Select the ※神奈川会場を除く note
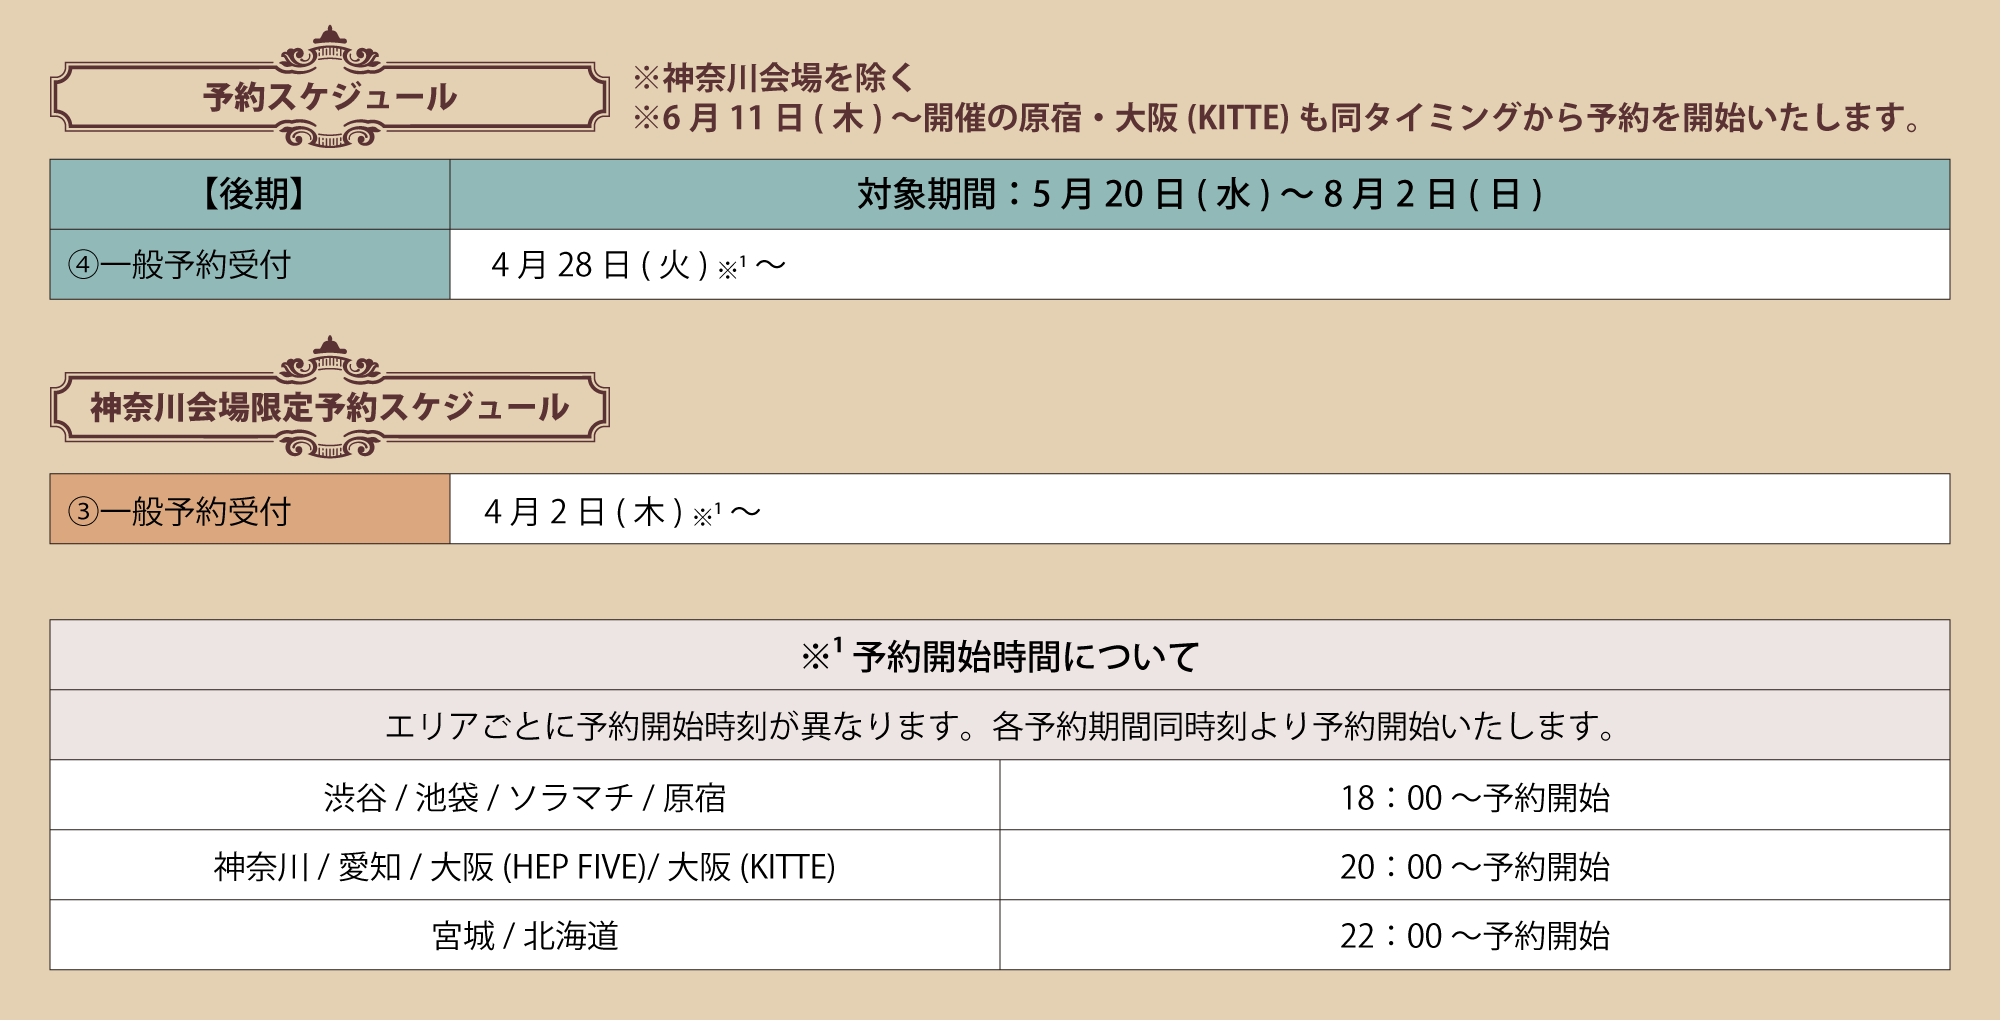The image size is (2000, 1020). [773, 78]
